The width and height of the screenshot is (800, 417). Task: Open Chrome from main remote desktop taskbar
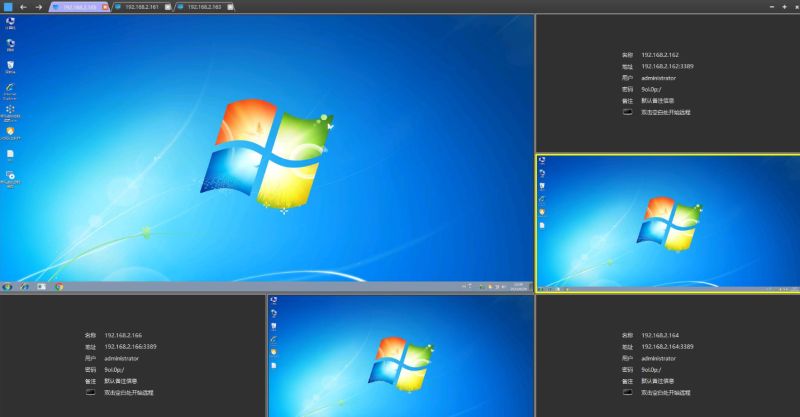[x=59, y=286]
